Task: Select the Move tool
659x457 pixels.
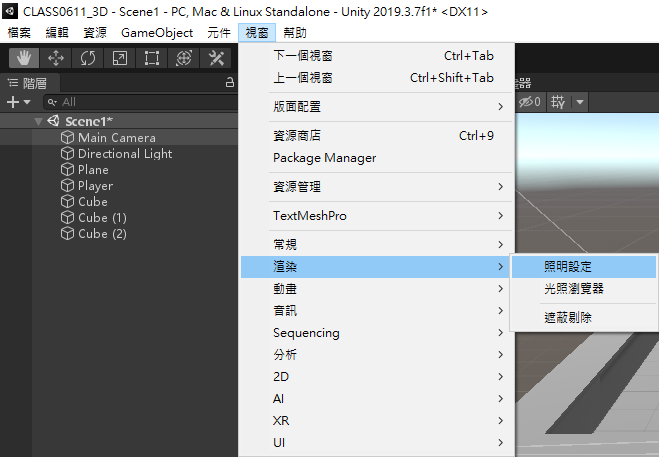Action: [56, 59]
